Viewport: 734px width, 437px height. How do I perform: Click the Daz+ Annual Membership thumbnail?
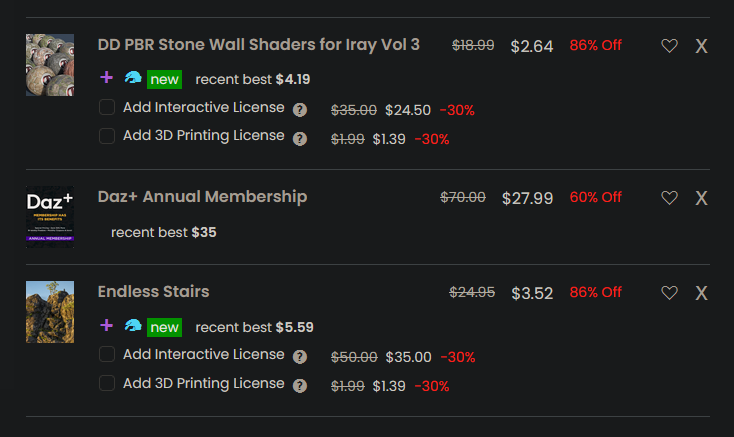coord(50,215)
